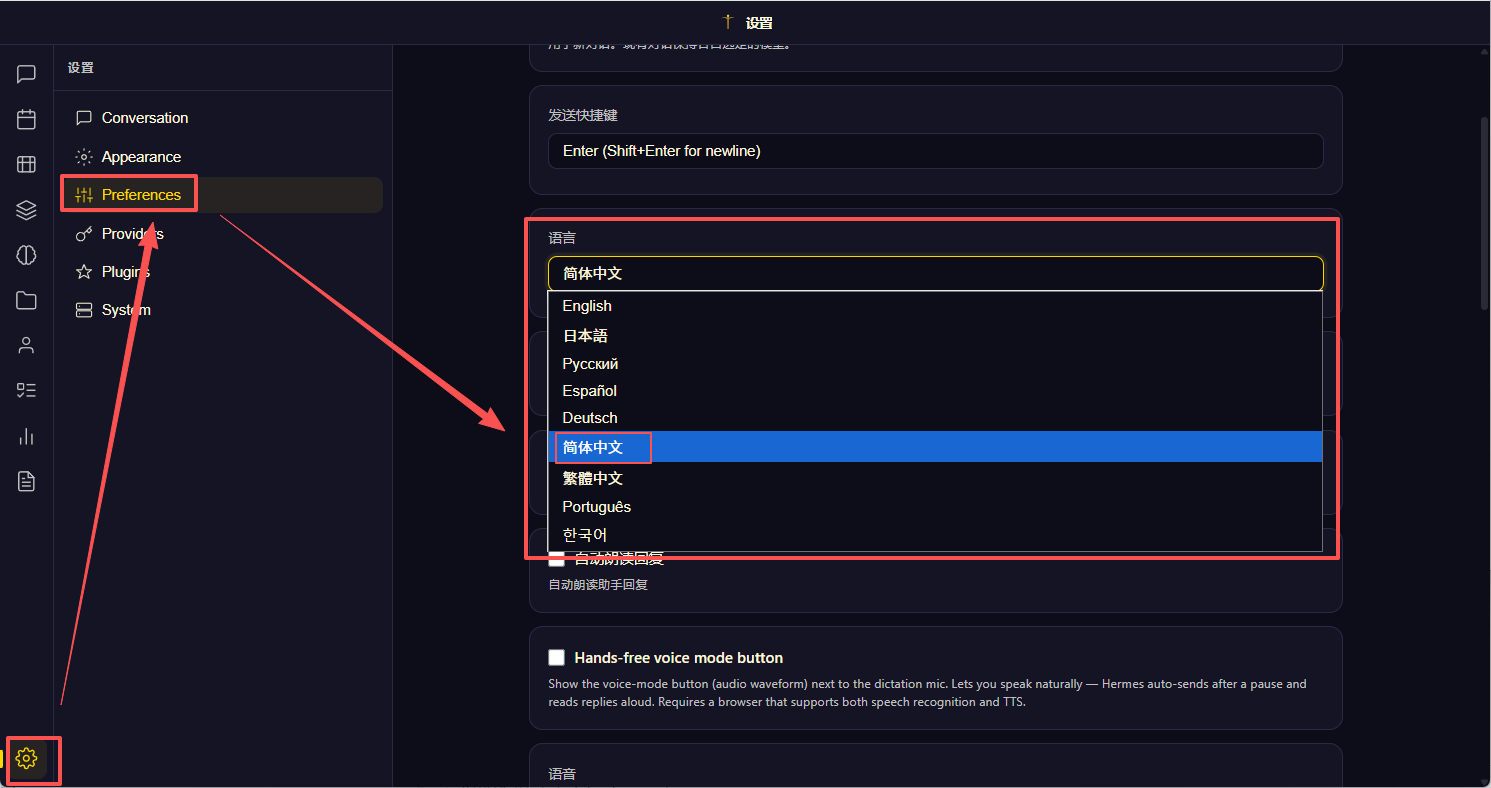The width and height of the screenshot is (1491, 788).
Task: Open the table grid icon in sidebar
Action: [26, 165]
